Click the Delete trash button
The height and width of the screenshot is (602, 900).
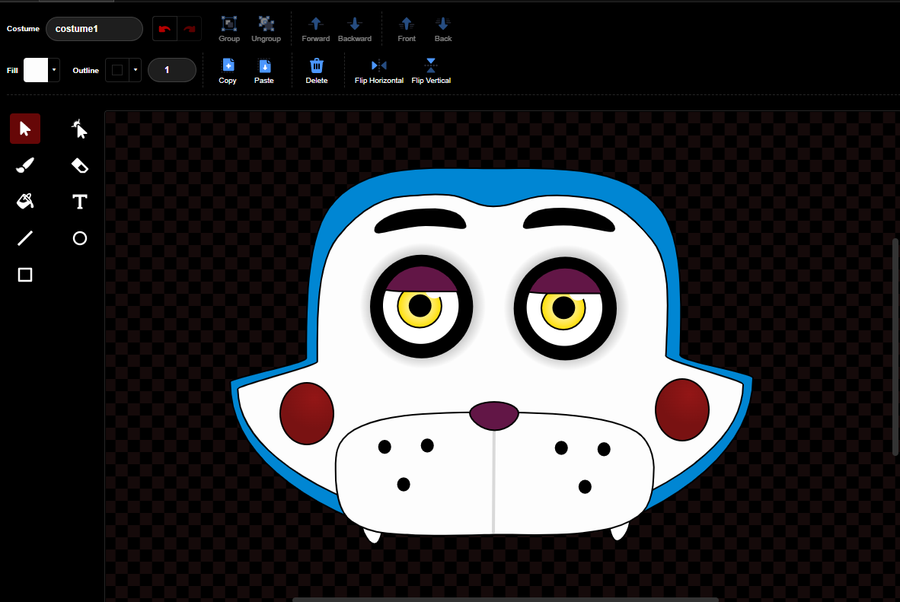[x=316, y=71]
